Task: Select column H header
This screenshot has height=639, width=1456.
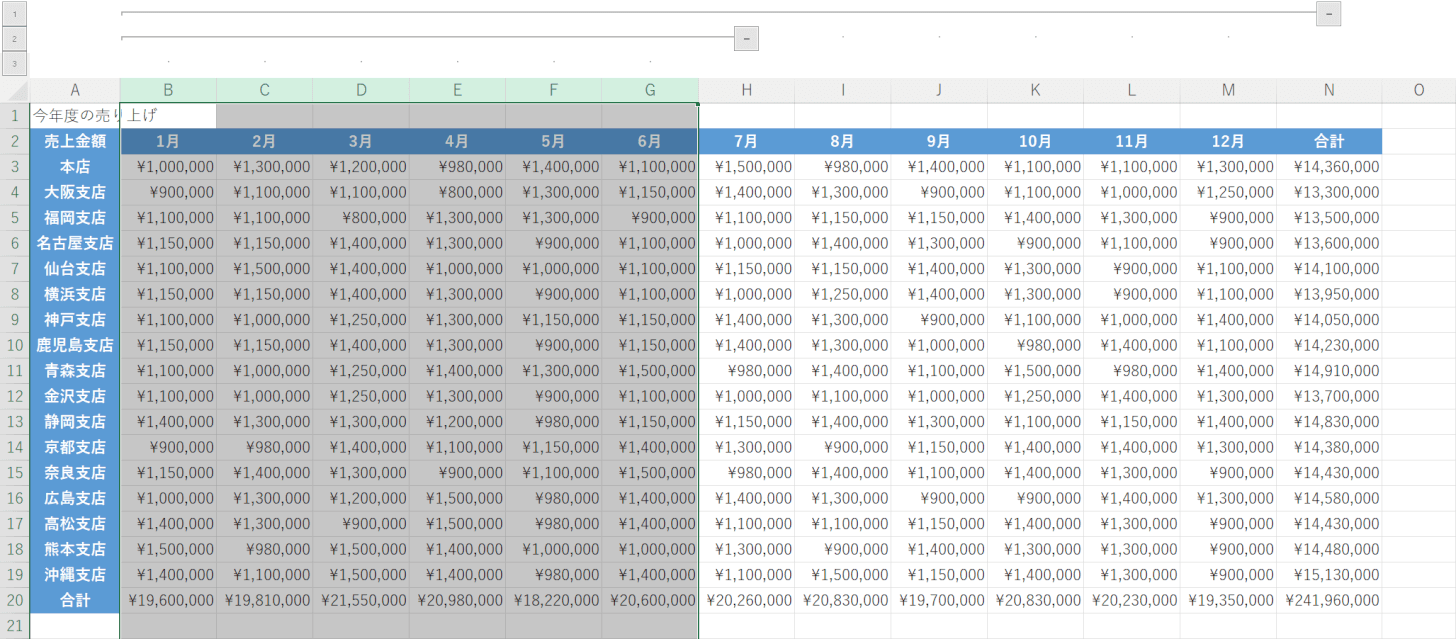Action: pyautogui.click(x=747, y=90)
